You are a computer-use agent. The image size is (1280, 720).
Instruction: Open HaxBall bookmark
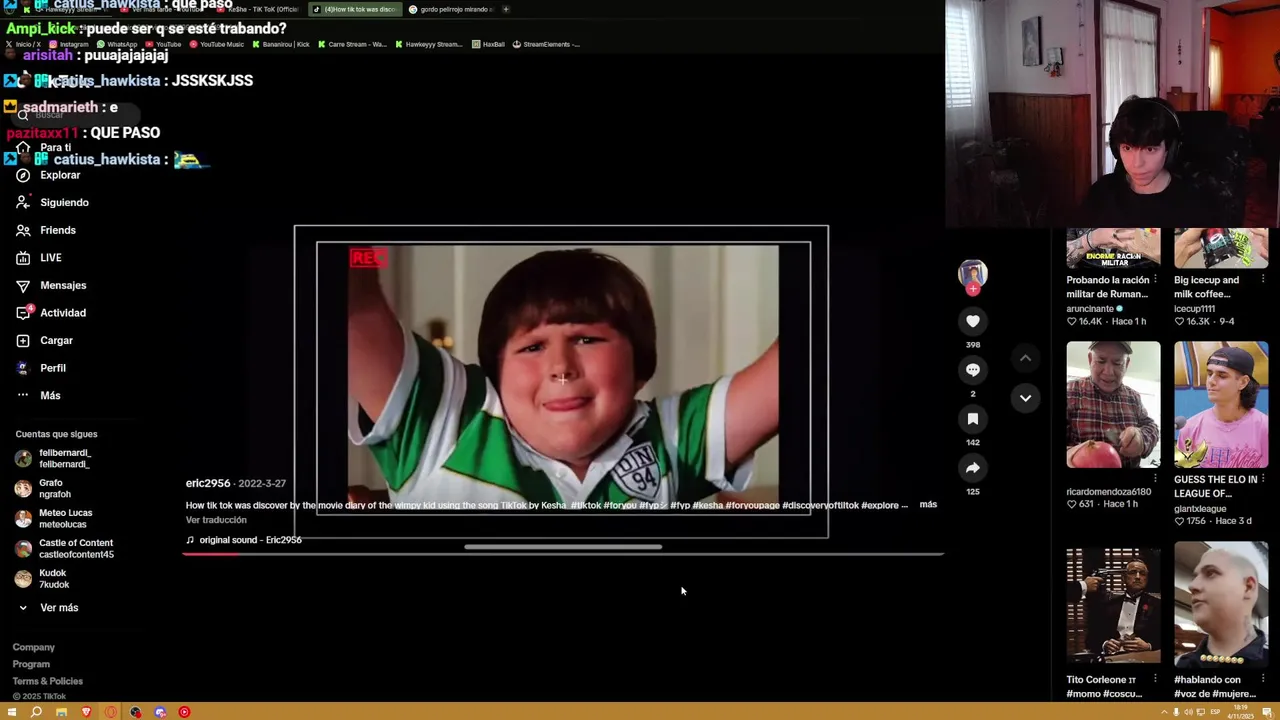[x=490, y=44]
